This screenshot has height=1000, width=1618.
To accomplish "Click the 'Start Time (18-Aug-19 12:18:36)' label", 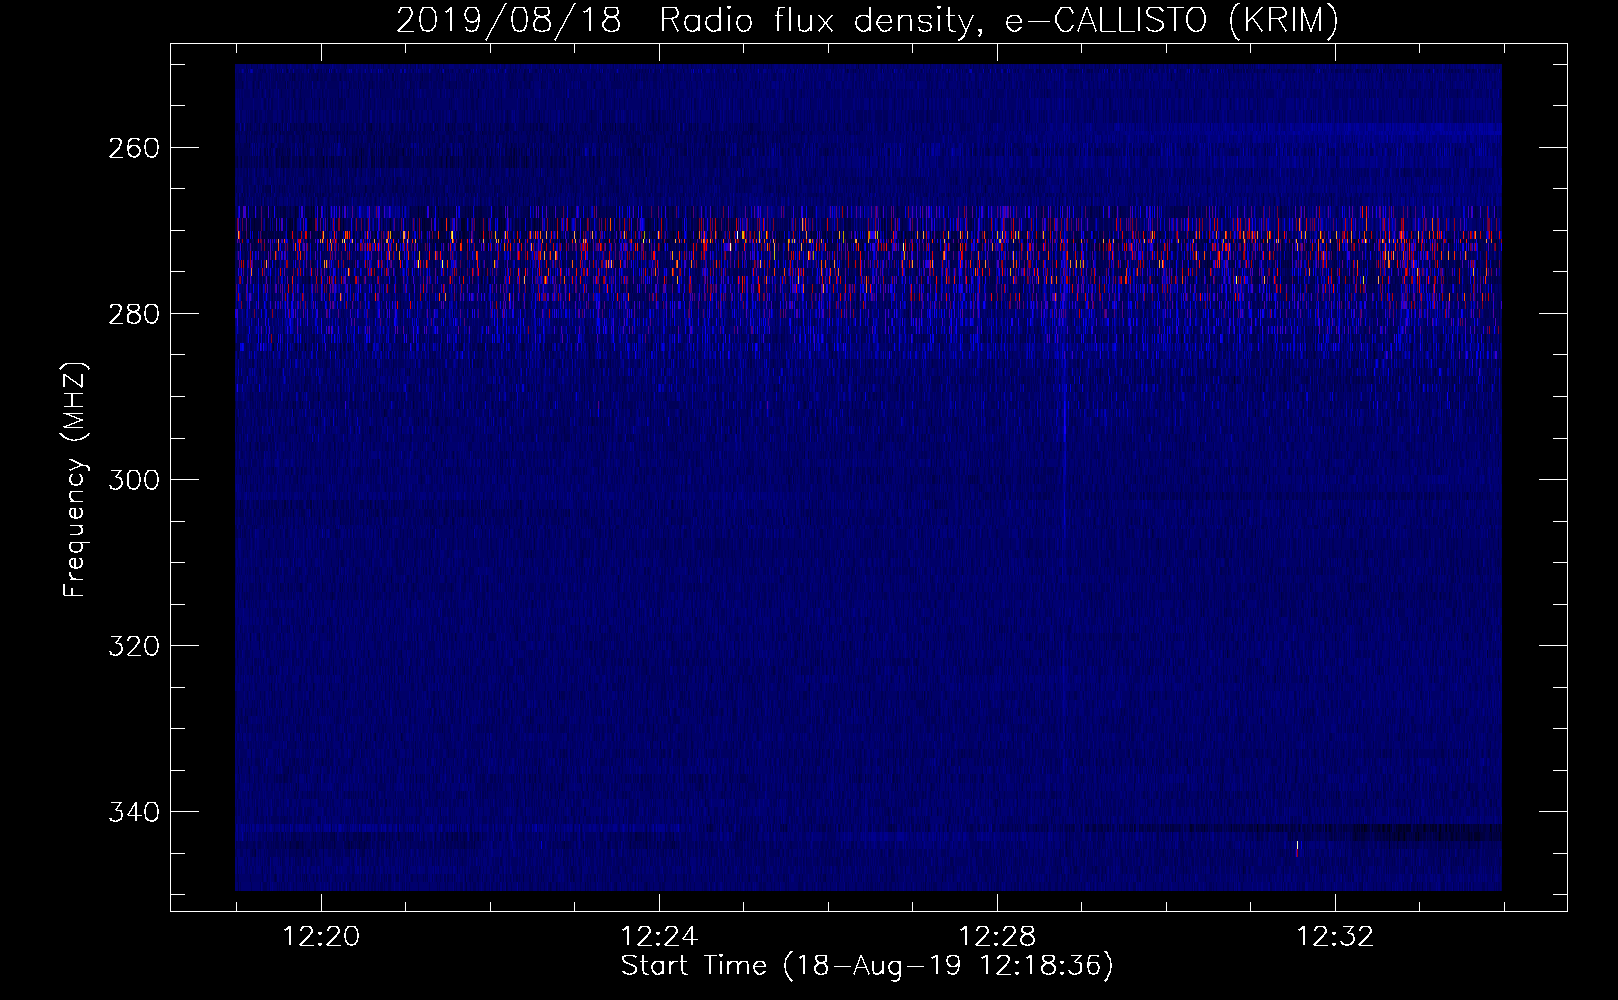I will click(x=867, y=966).
